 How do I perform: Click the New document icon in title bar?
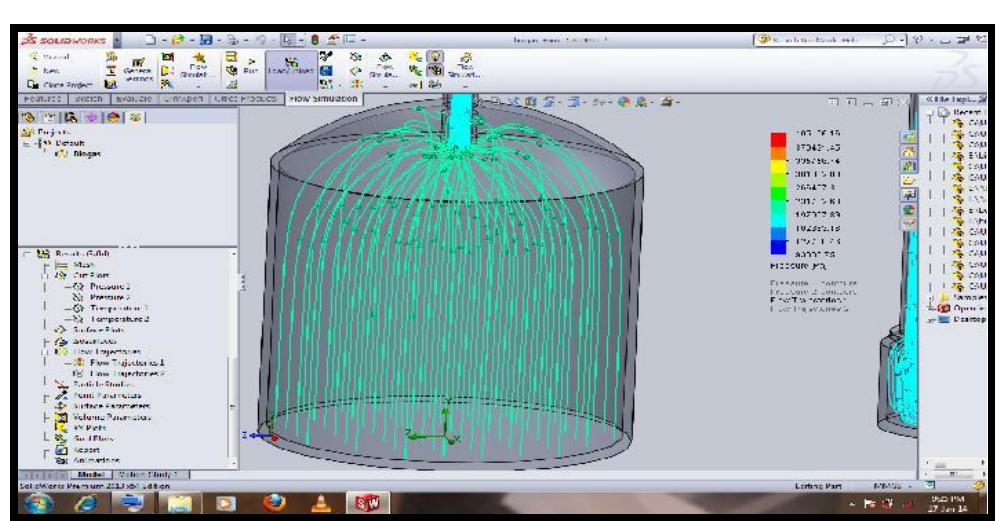coord(150,41)
